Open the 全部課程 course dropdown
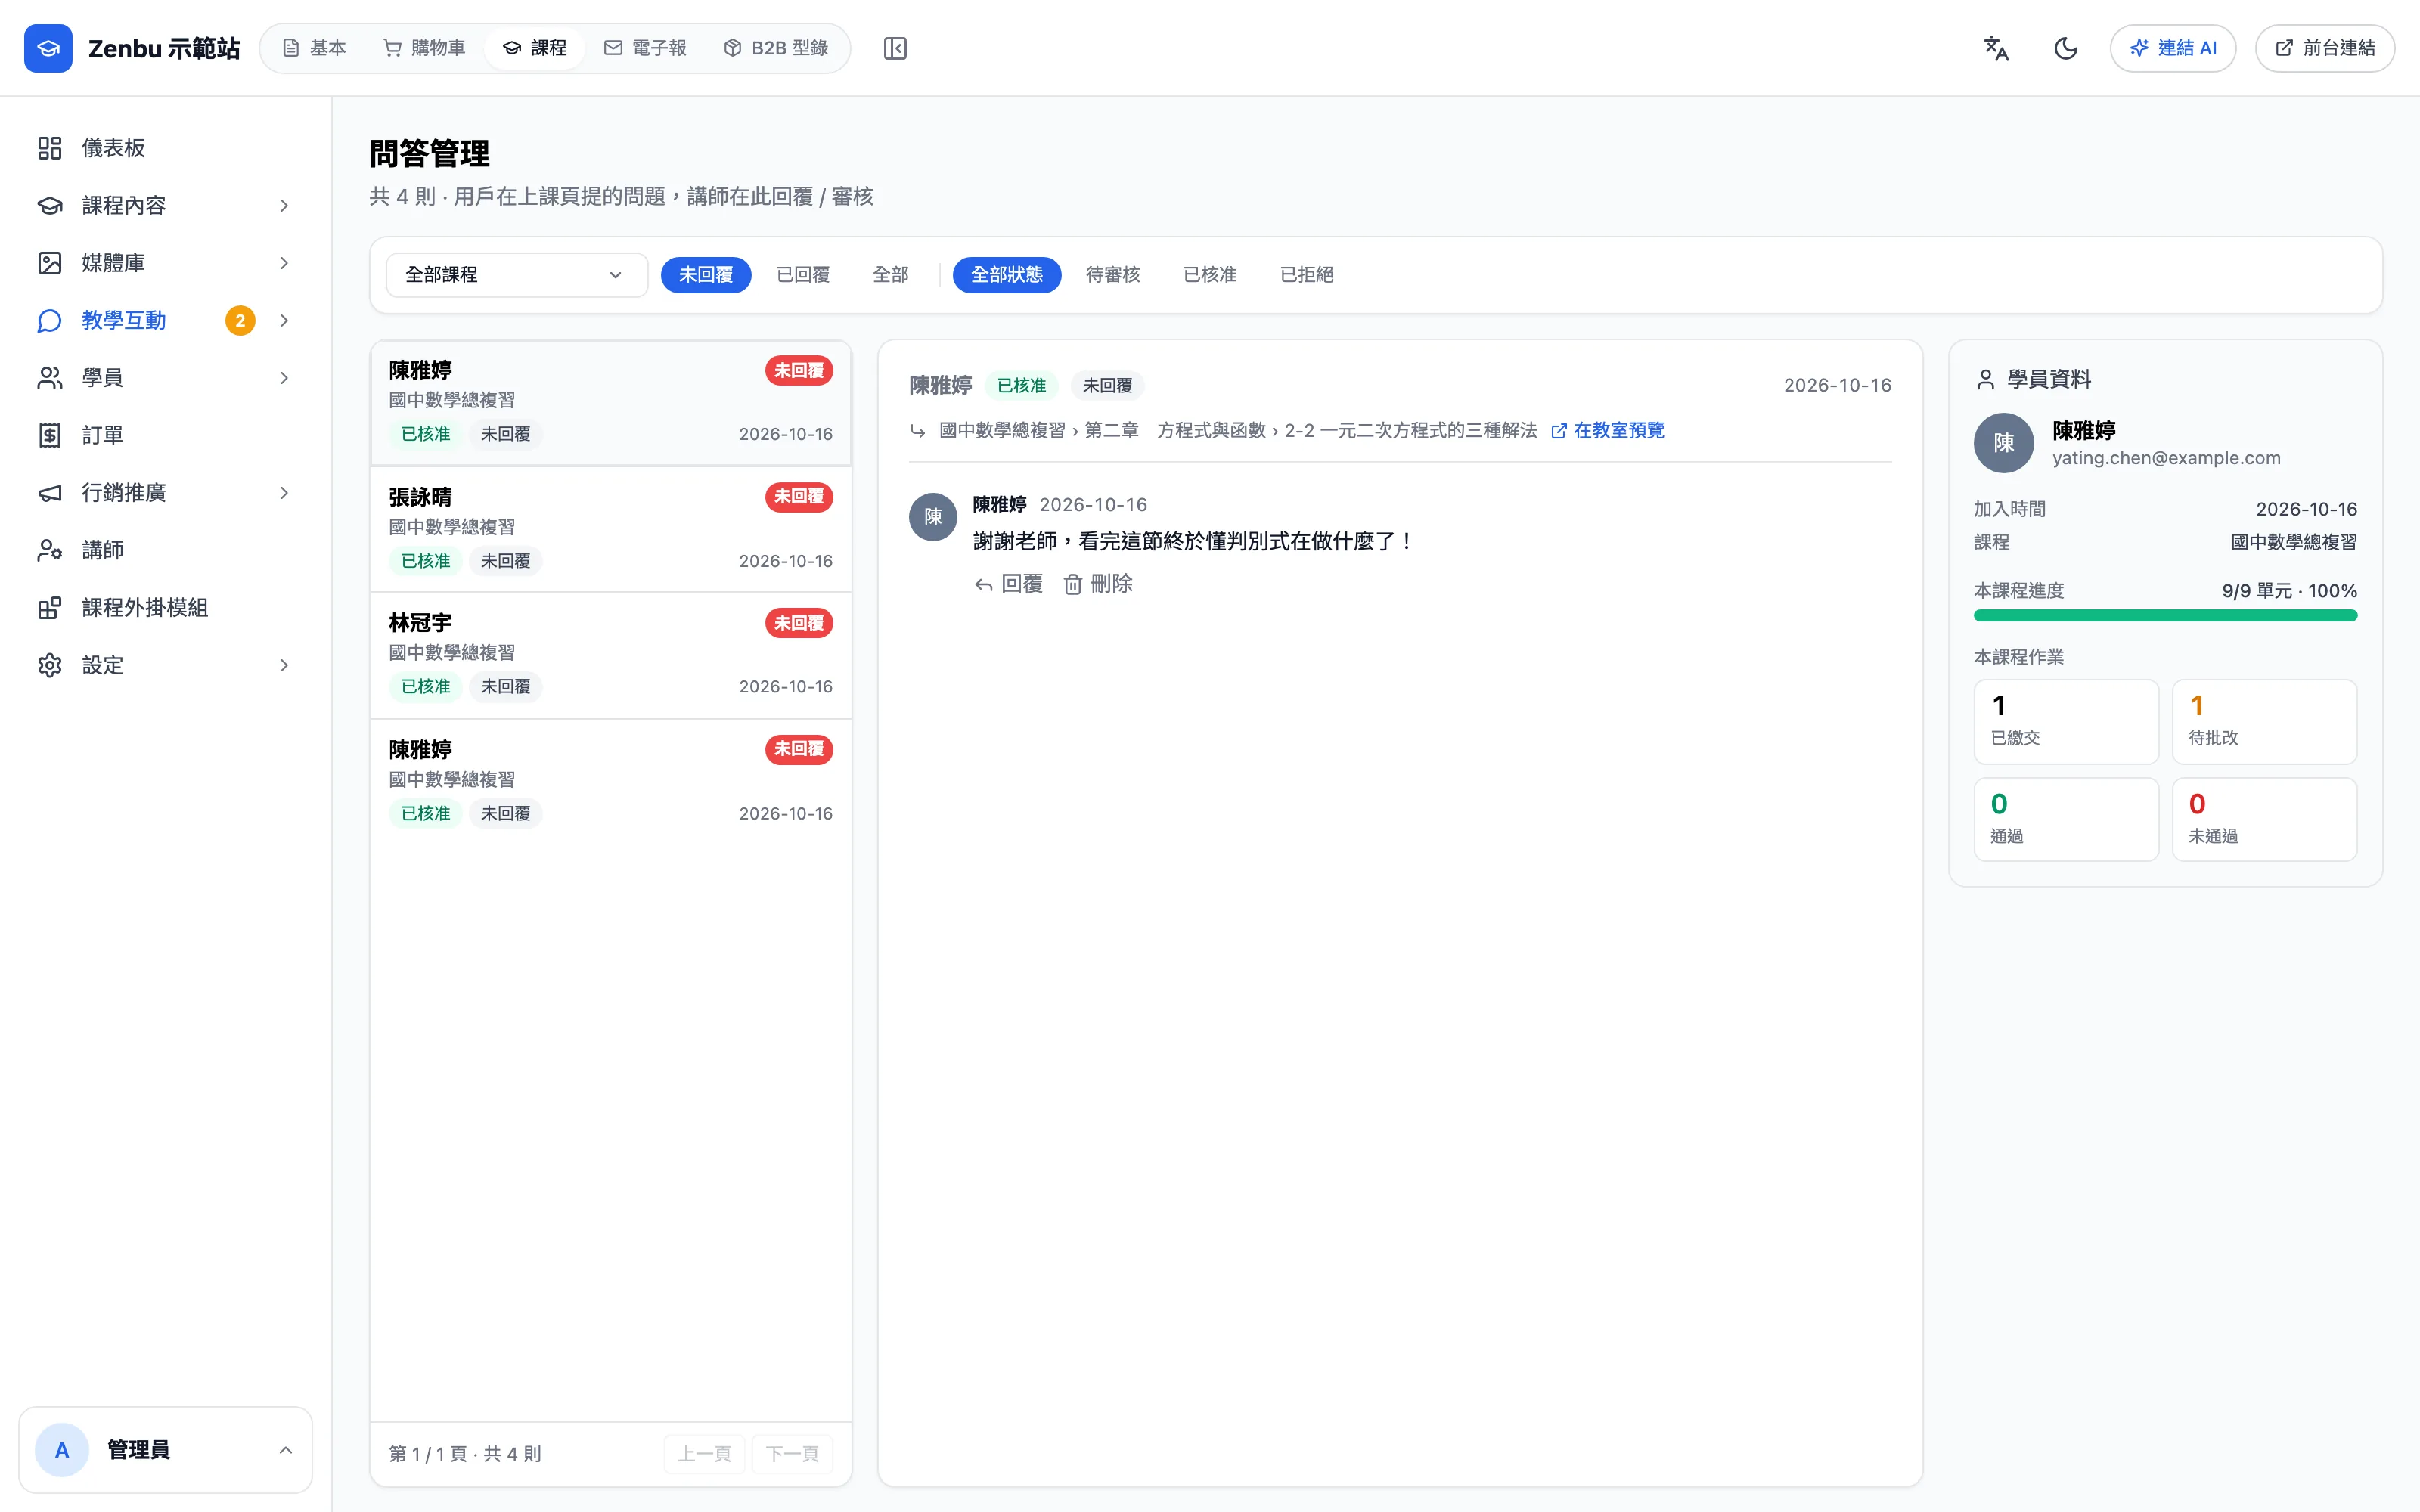 (516, 275)
